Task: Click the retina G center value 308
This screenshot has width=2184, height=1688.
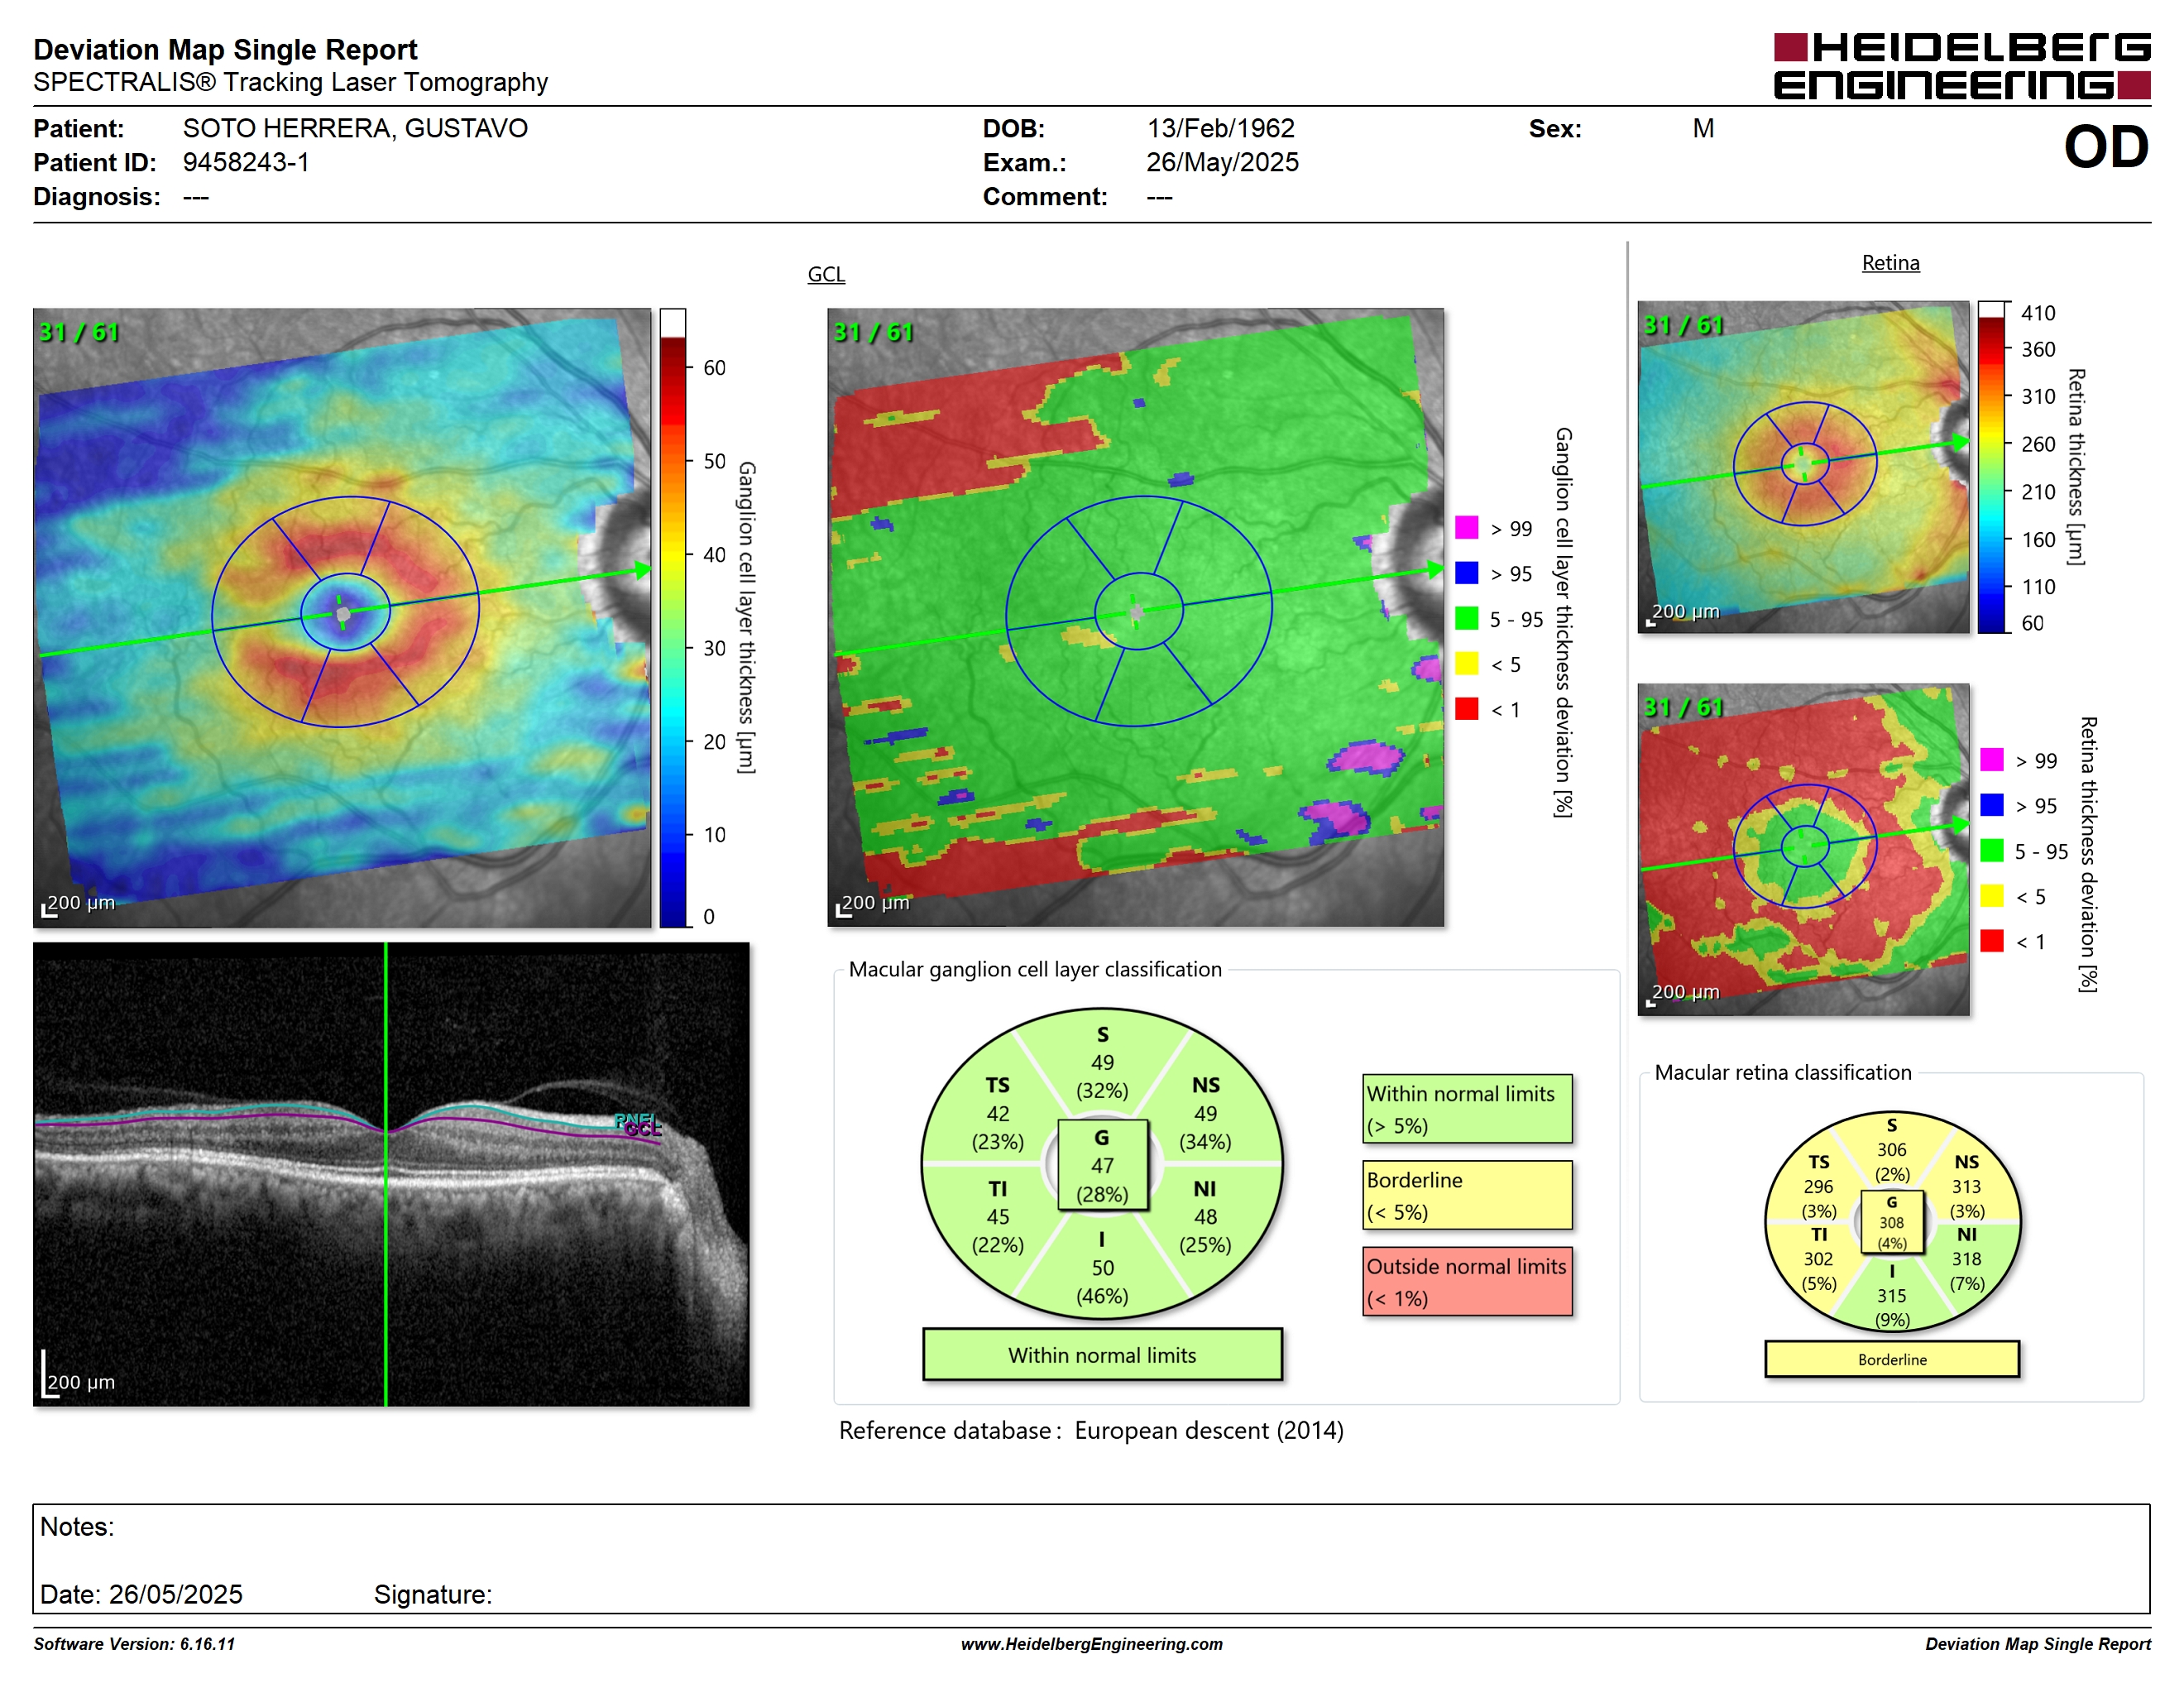Action: (x=1891, y=1222)
